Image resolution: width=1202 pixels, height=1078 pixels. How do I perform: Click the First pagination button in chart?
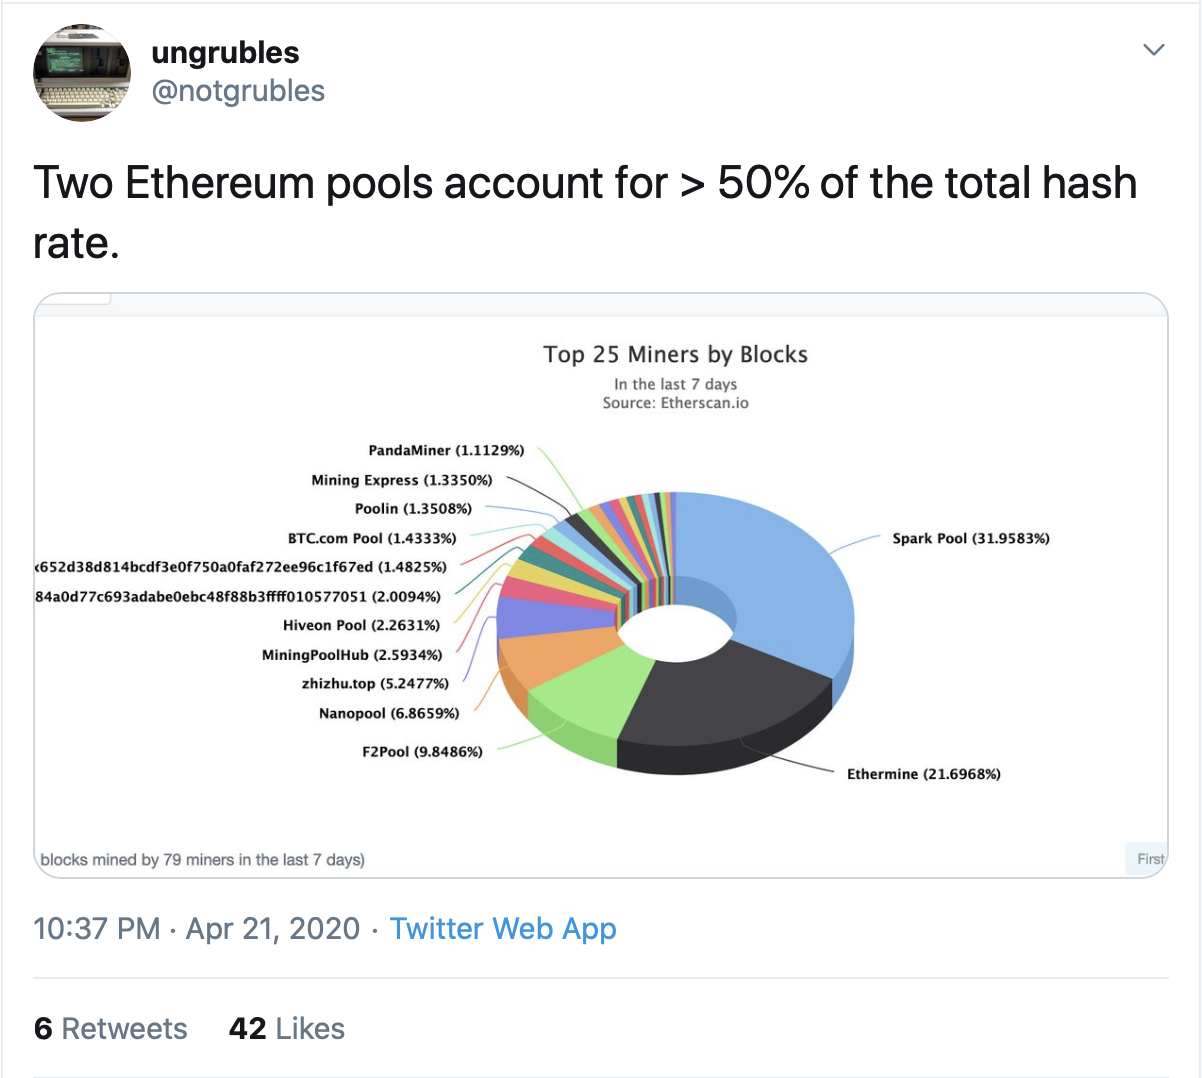[1147, 859]
